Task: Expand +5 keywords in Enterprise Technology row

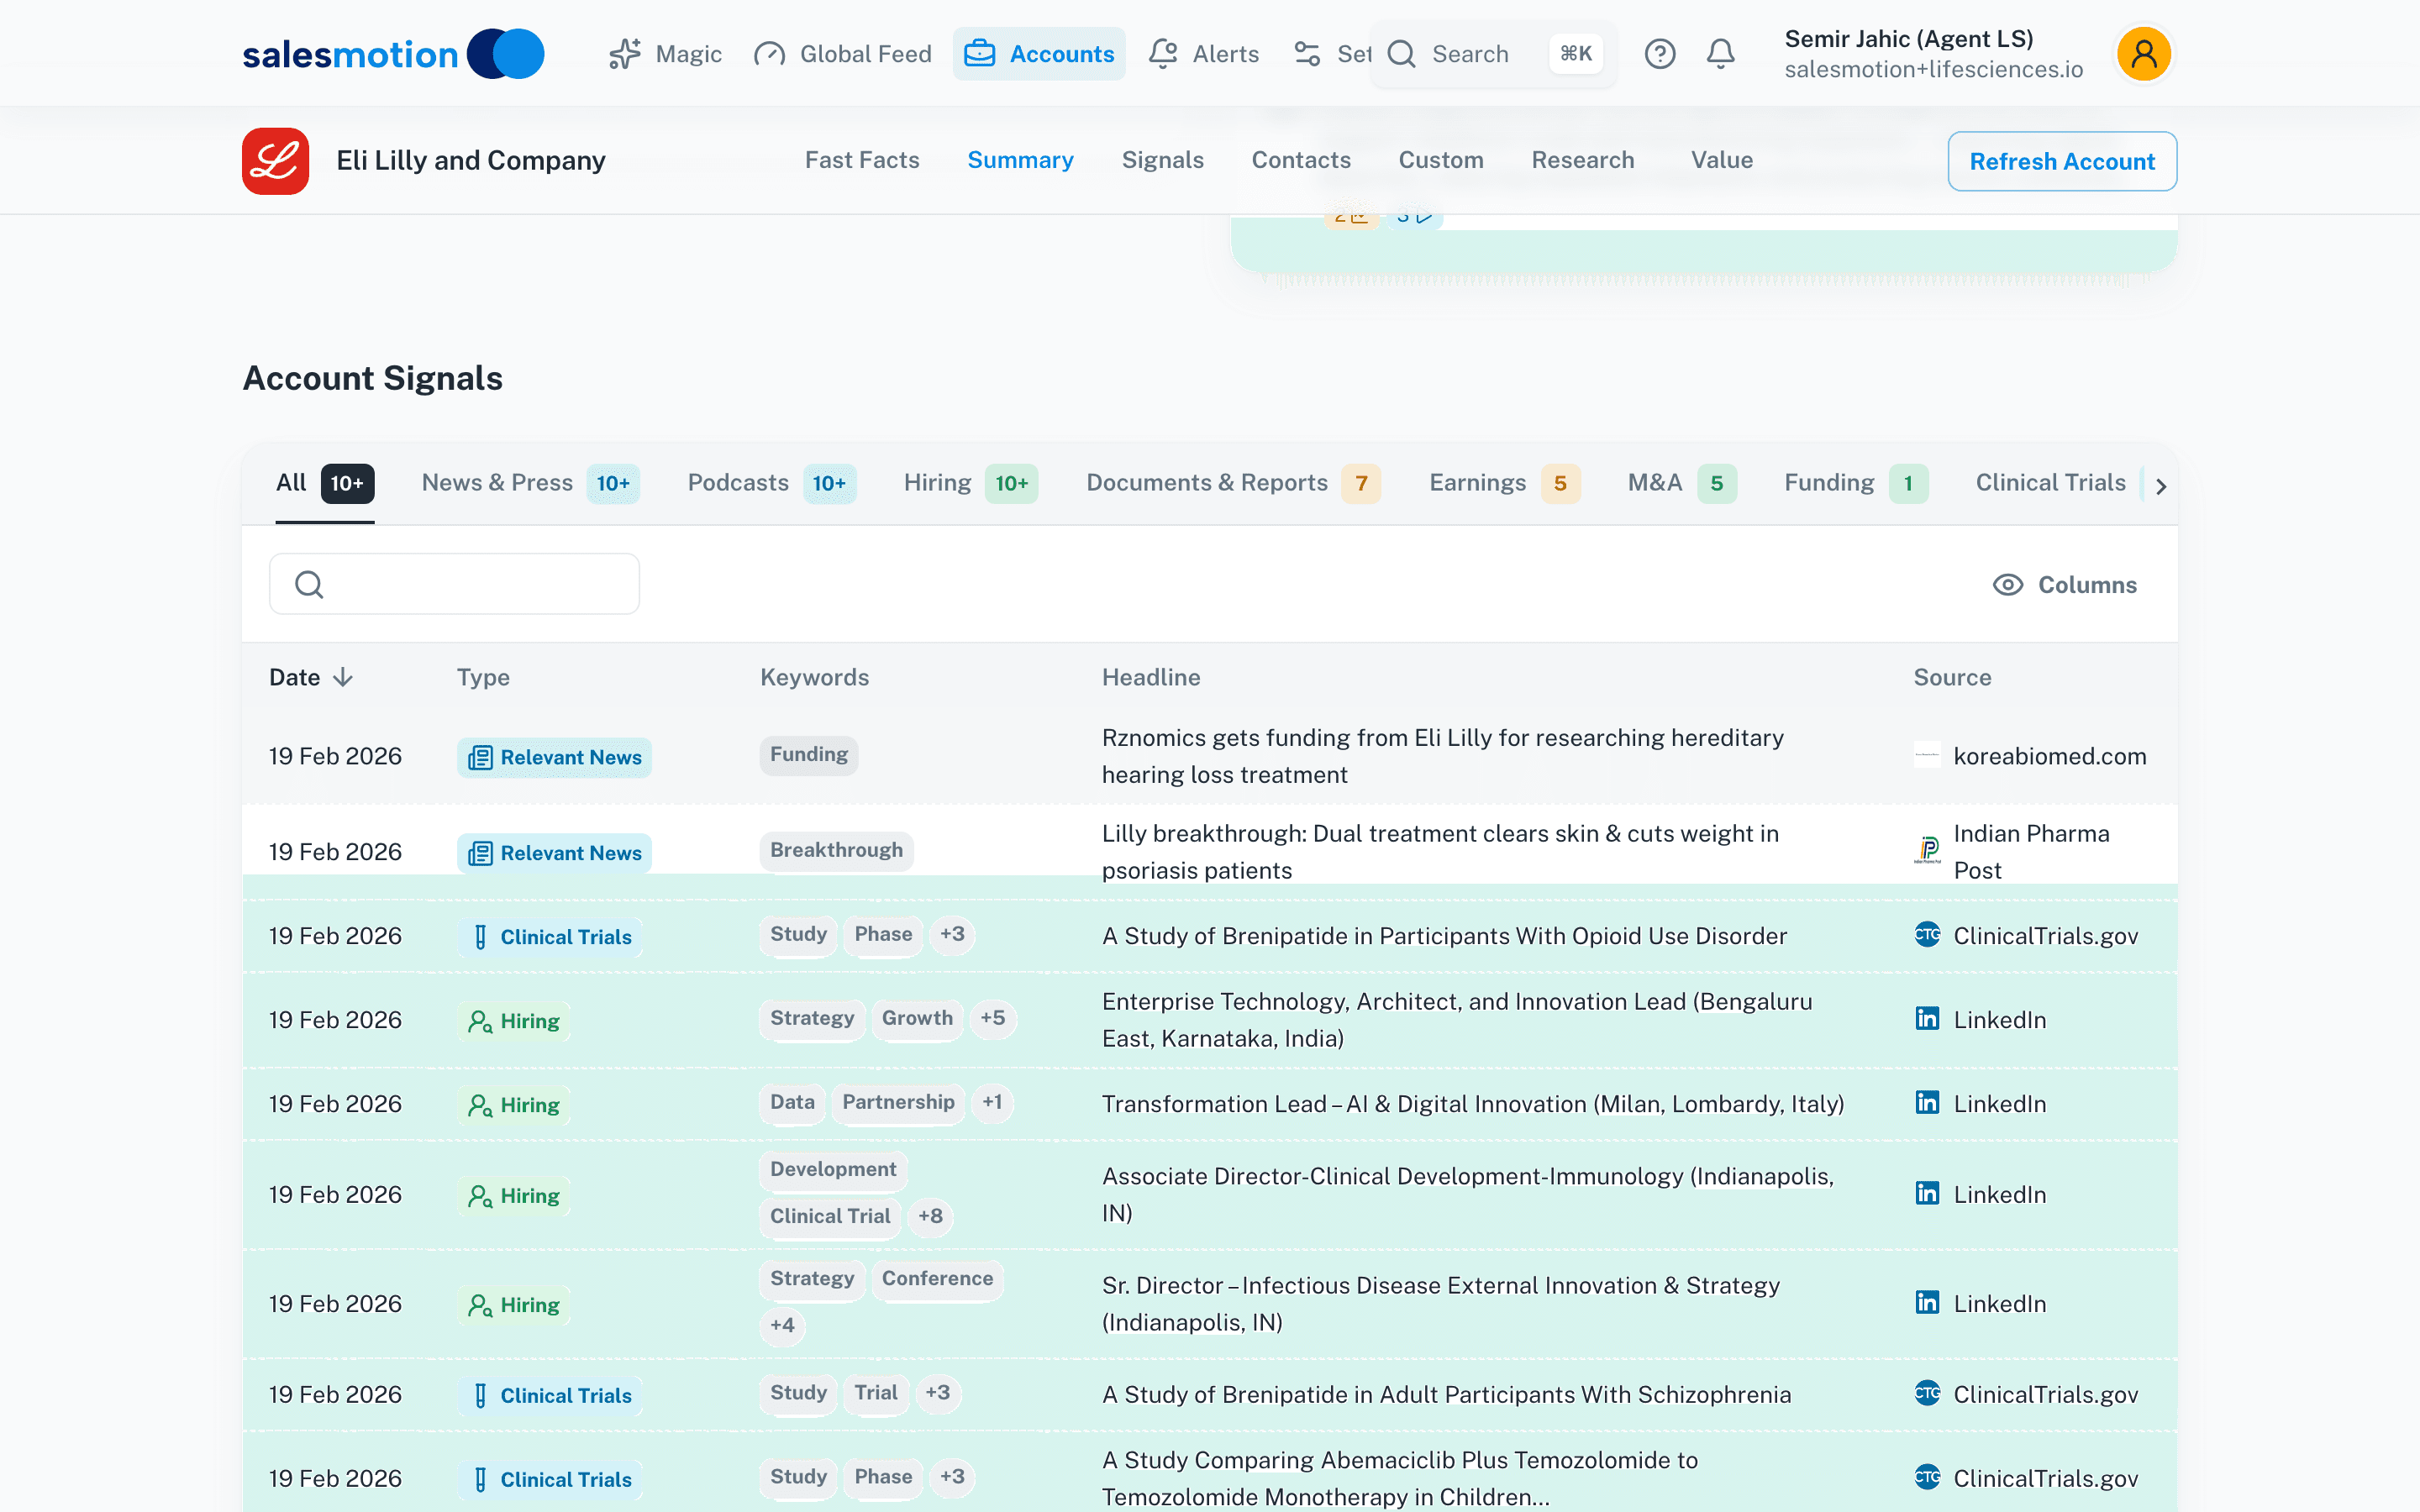Action: (992, 1019)
